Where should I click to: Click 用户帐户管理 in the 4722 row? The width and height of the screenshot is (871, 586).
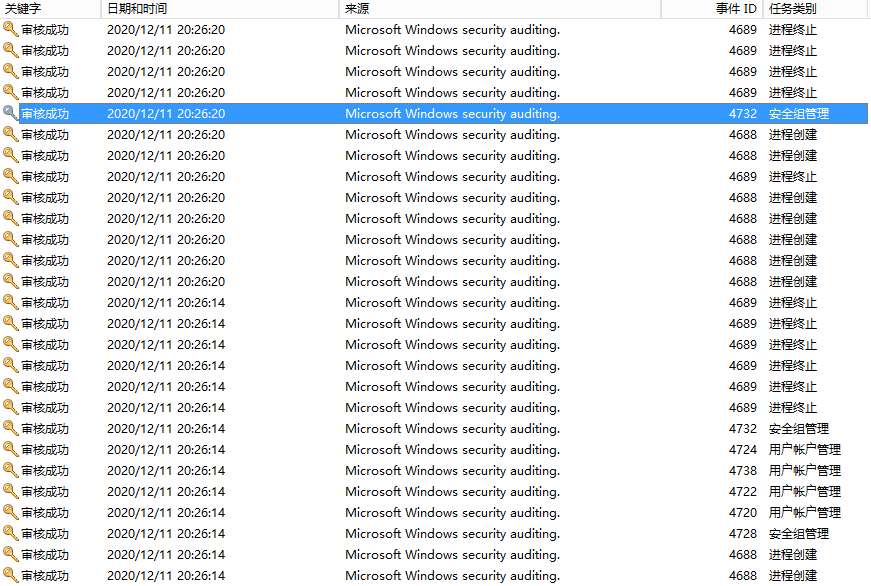pyautogui.click(x=804, y=492)
